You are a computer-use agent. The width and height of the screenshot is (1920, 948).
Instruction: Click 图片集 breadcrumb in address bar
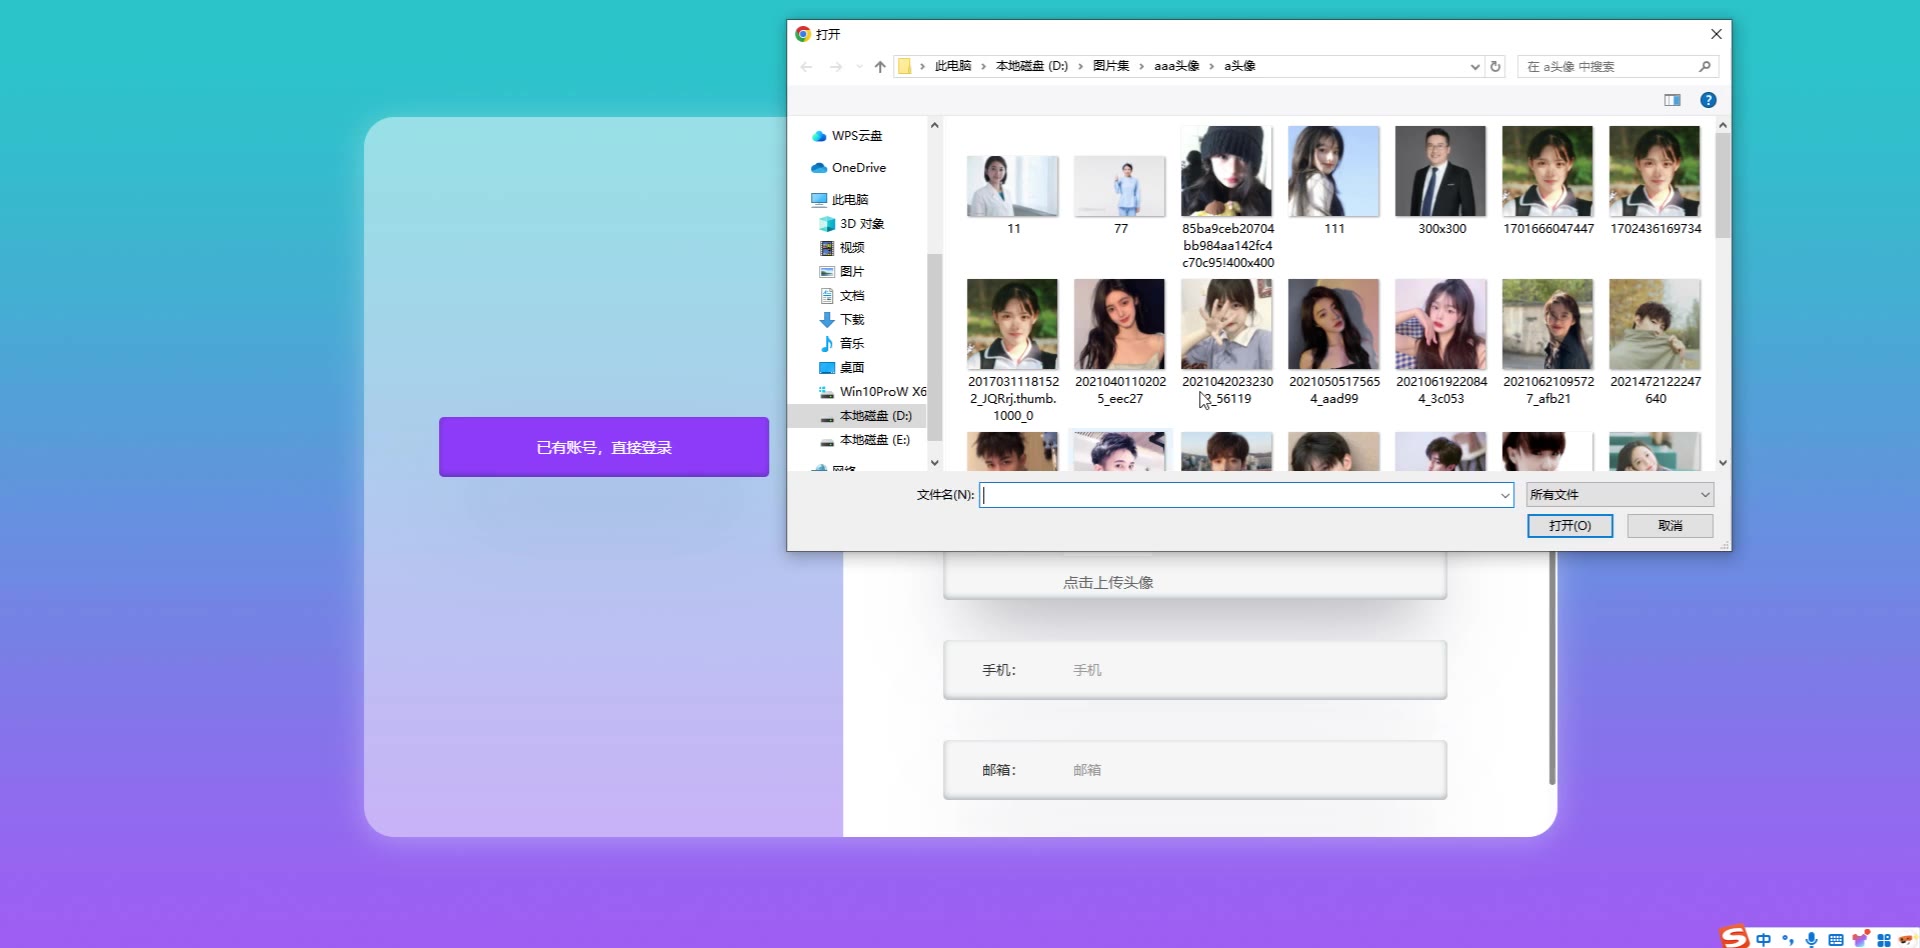tap(1111, 66)
